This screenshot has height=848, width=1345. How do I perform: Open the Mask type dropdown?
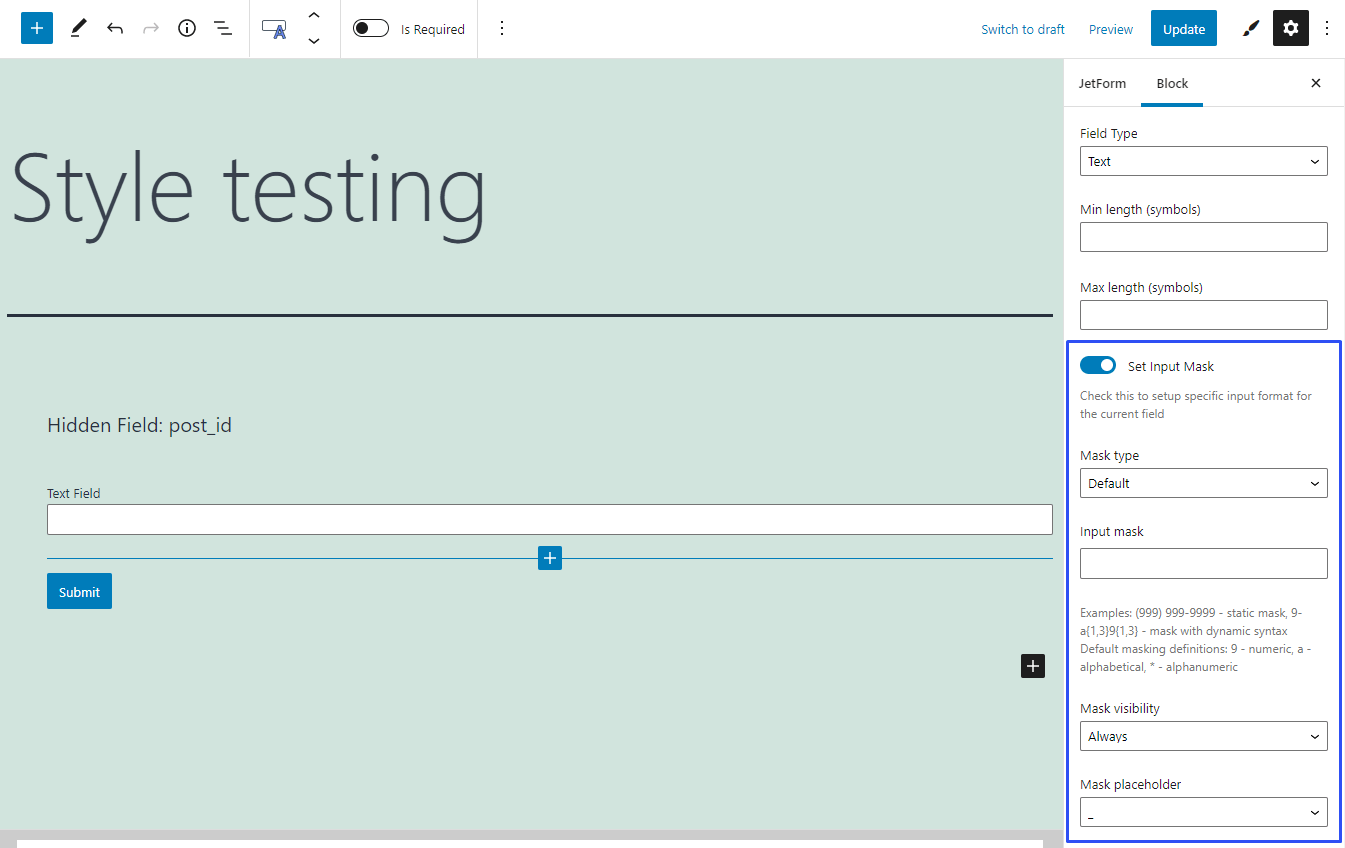[1203, 483]
